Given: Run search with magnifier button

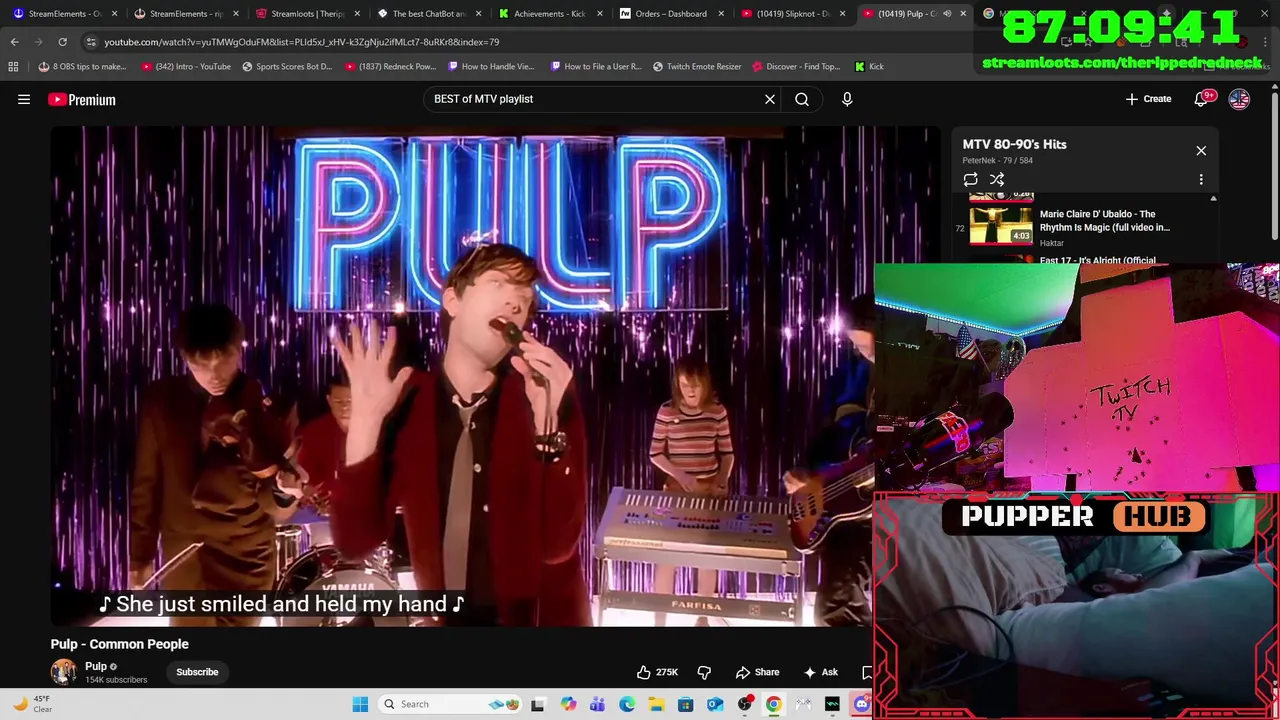Looking at the screenshot, I should [x=802, y=99].
